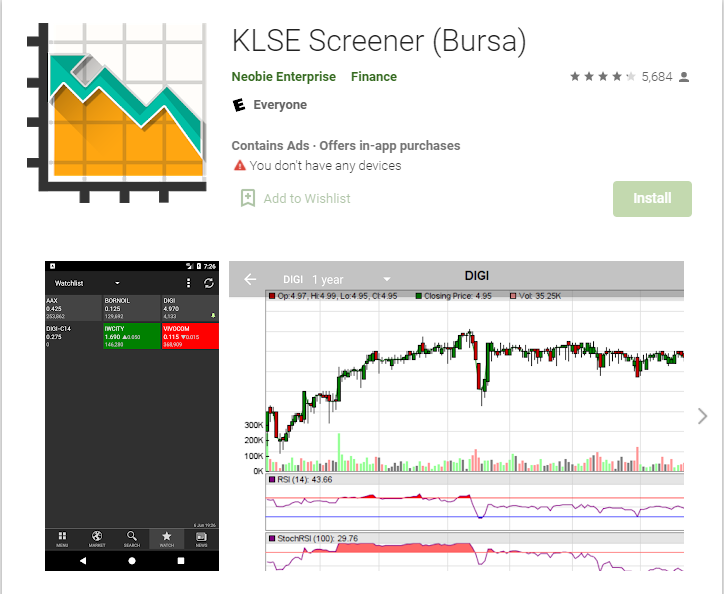
Task: Click the Install button
Action: (x=652, y=198)
